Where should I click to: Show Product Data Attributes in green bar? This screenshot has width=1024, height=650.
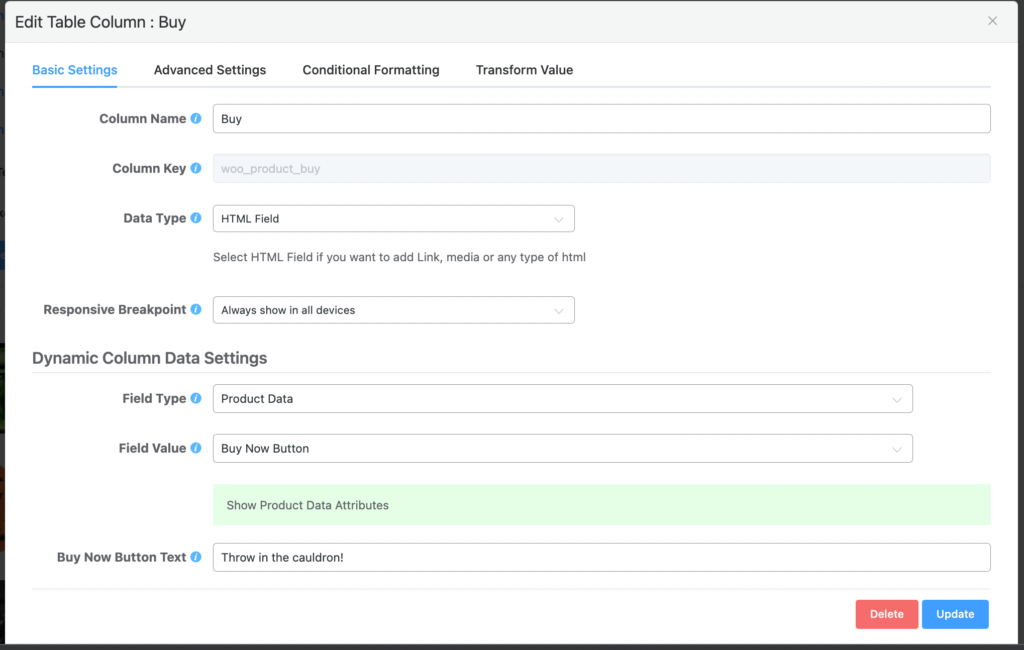(x=307, y=506)
